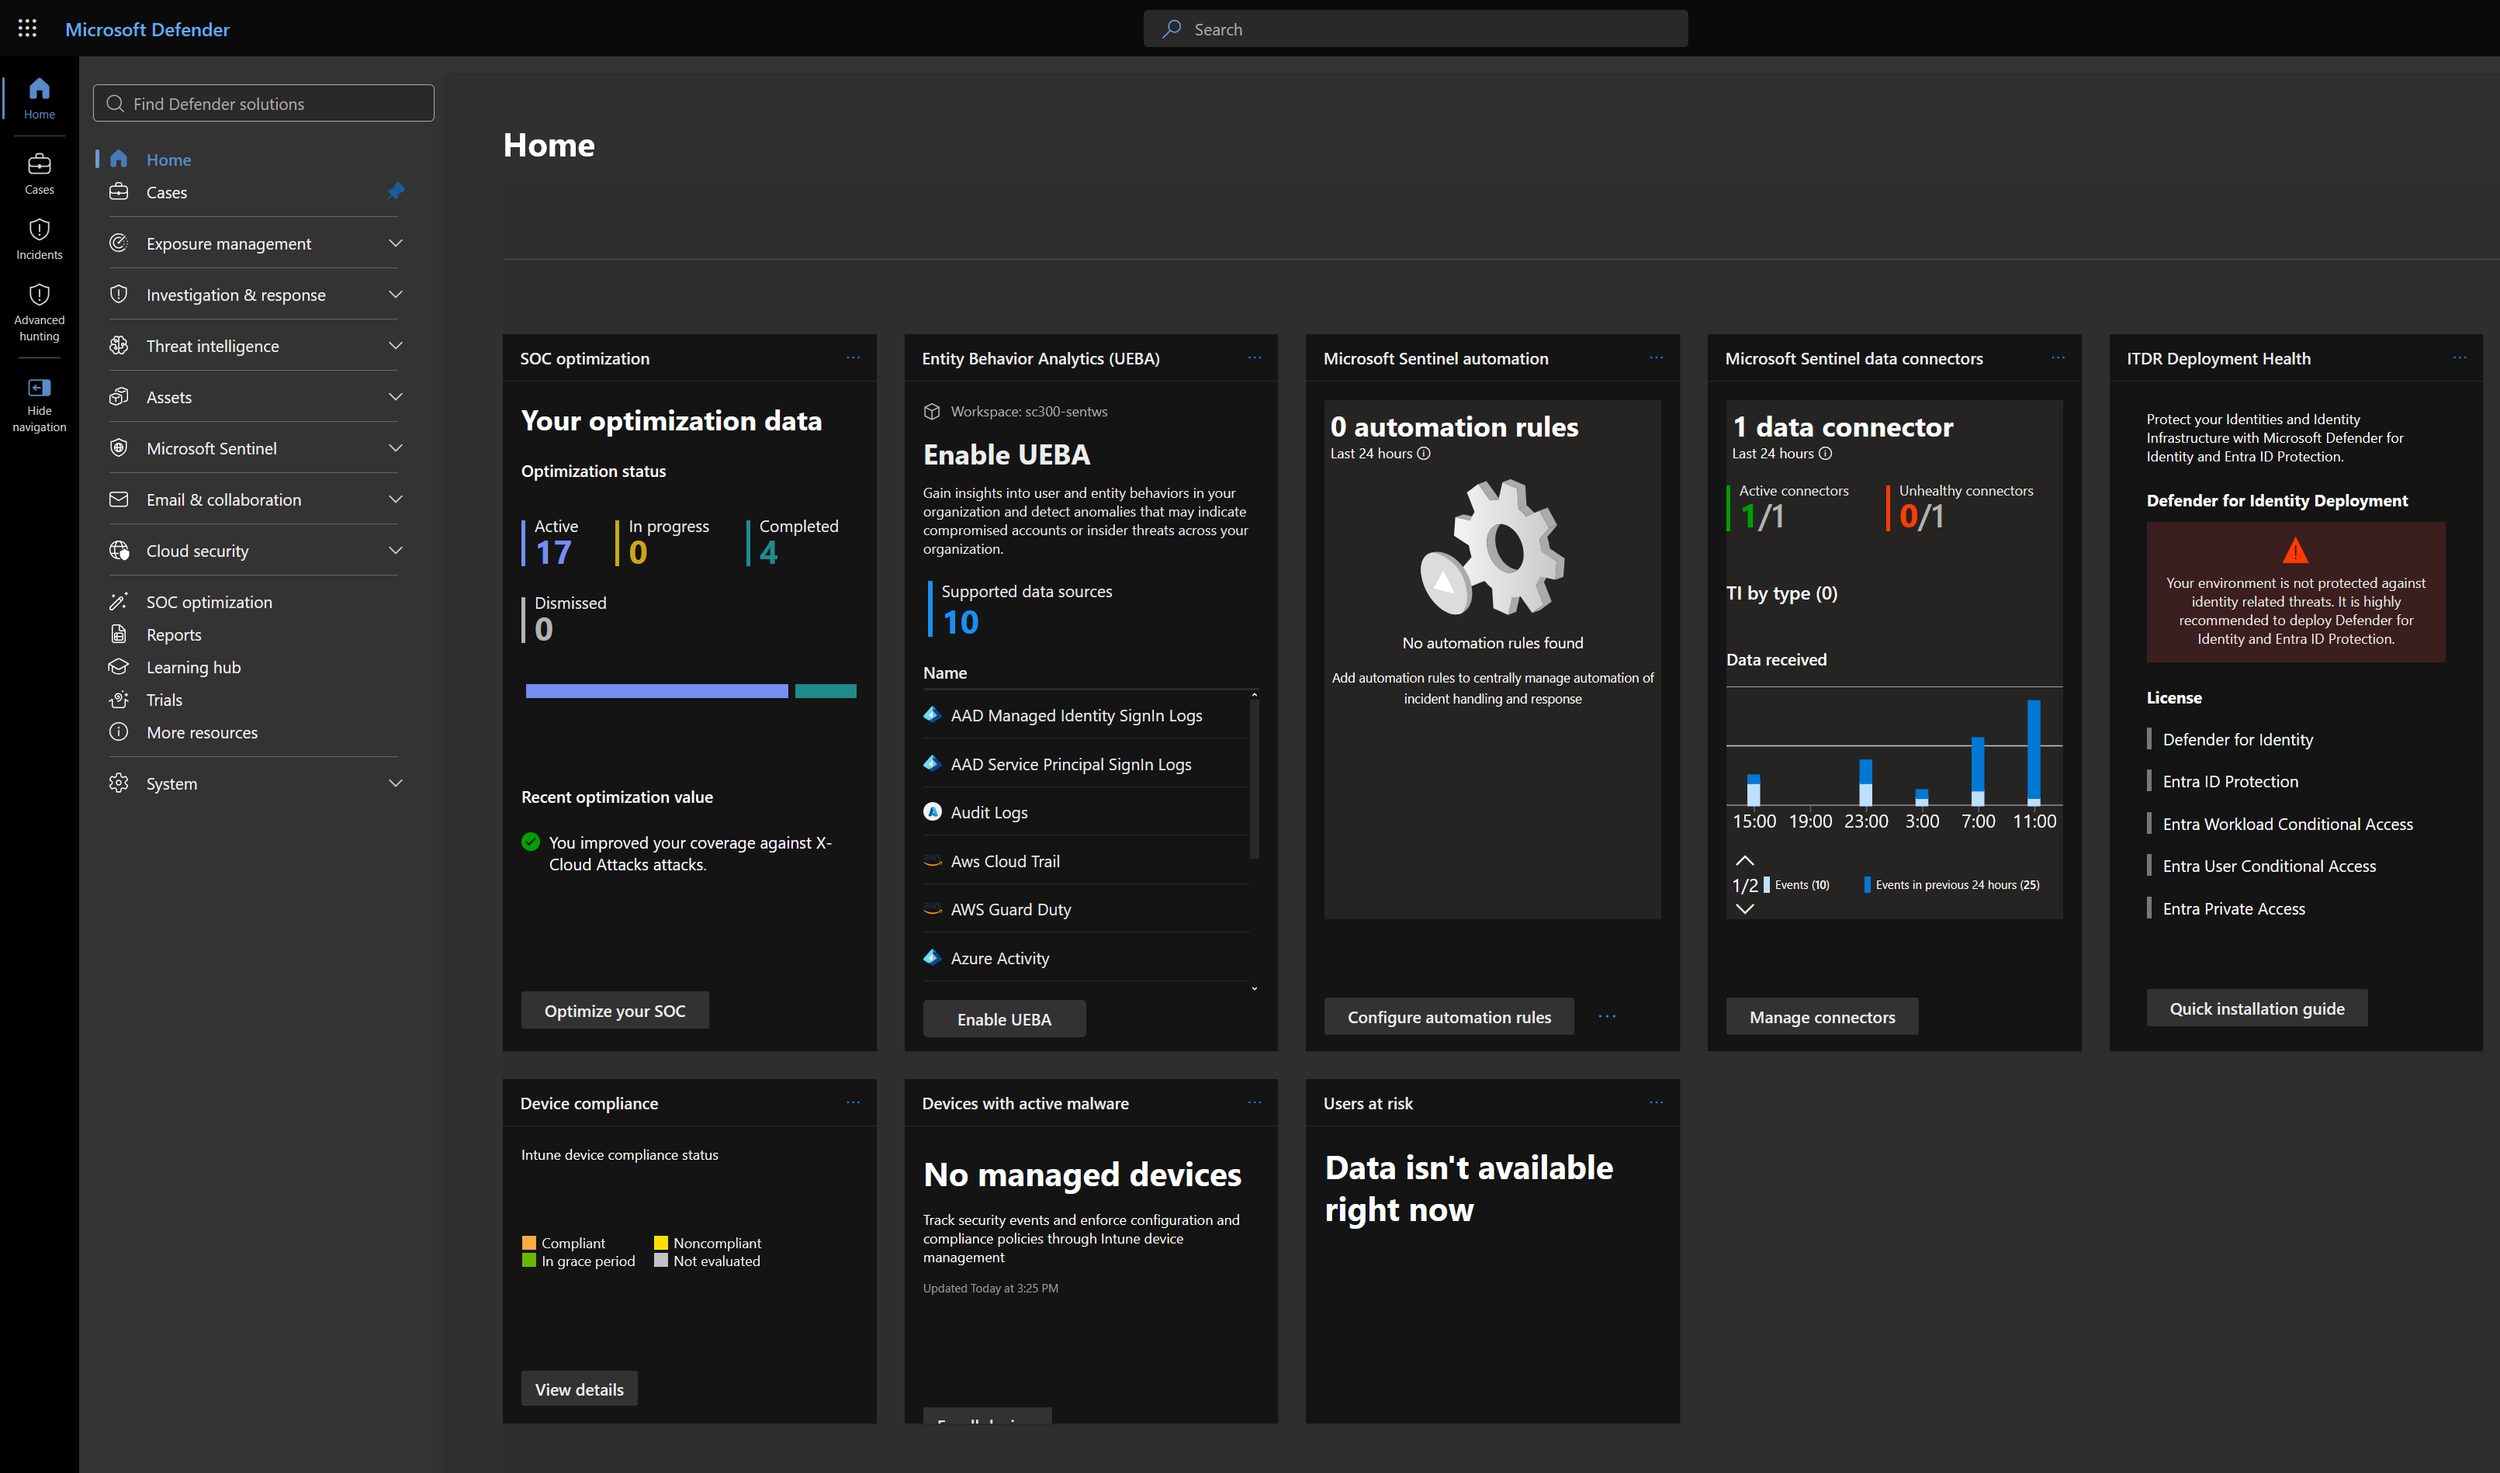Expand the Cloud security section chevron
The height and width of the screenshot is (1473, 2500).
click(x=396, y=550)
